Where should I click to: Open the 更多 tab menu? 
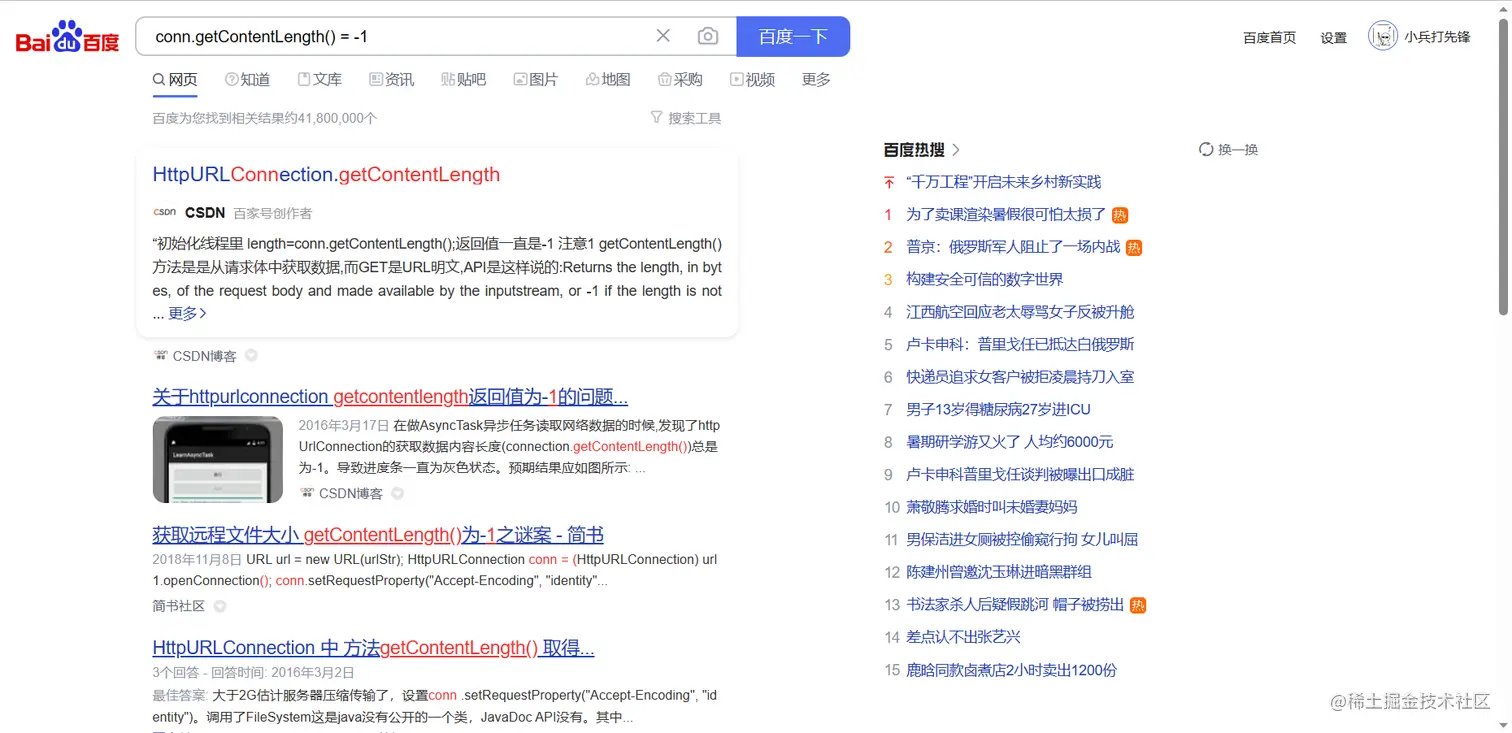pyautogui.click(x=816, y=80)
